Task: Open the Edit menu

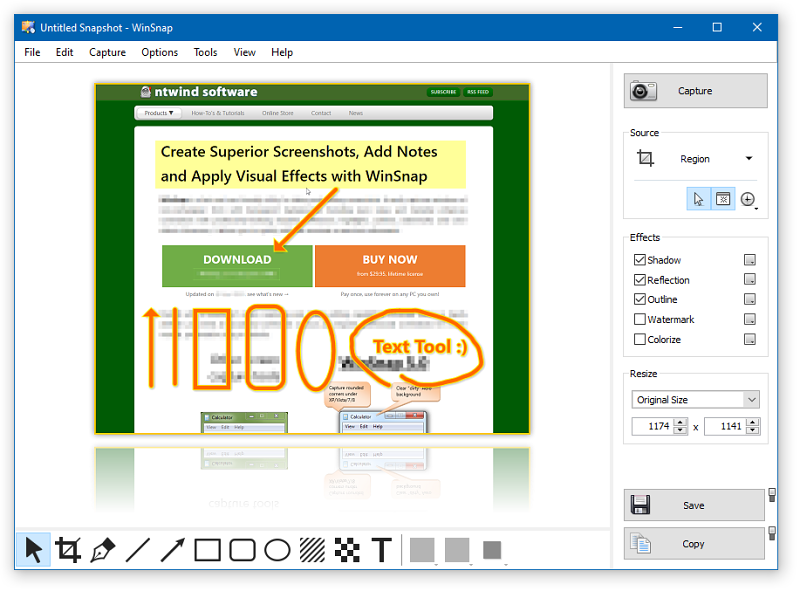Action: (x=64, y=52)
